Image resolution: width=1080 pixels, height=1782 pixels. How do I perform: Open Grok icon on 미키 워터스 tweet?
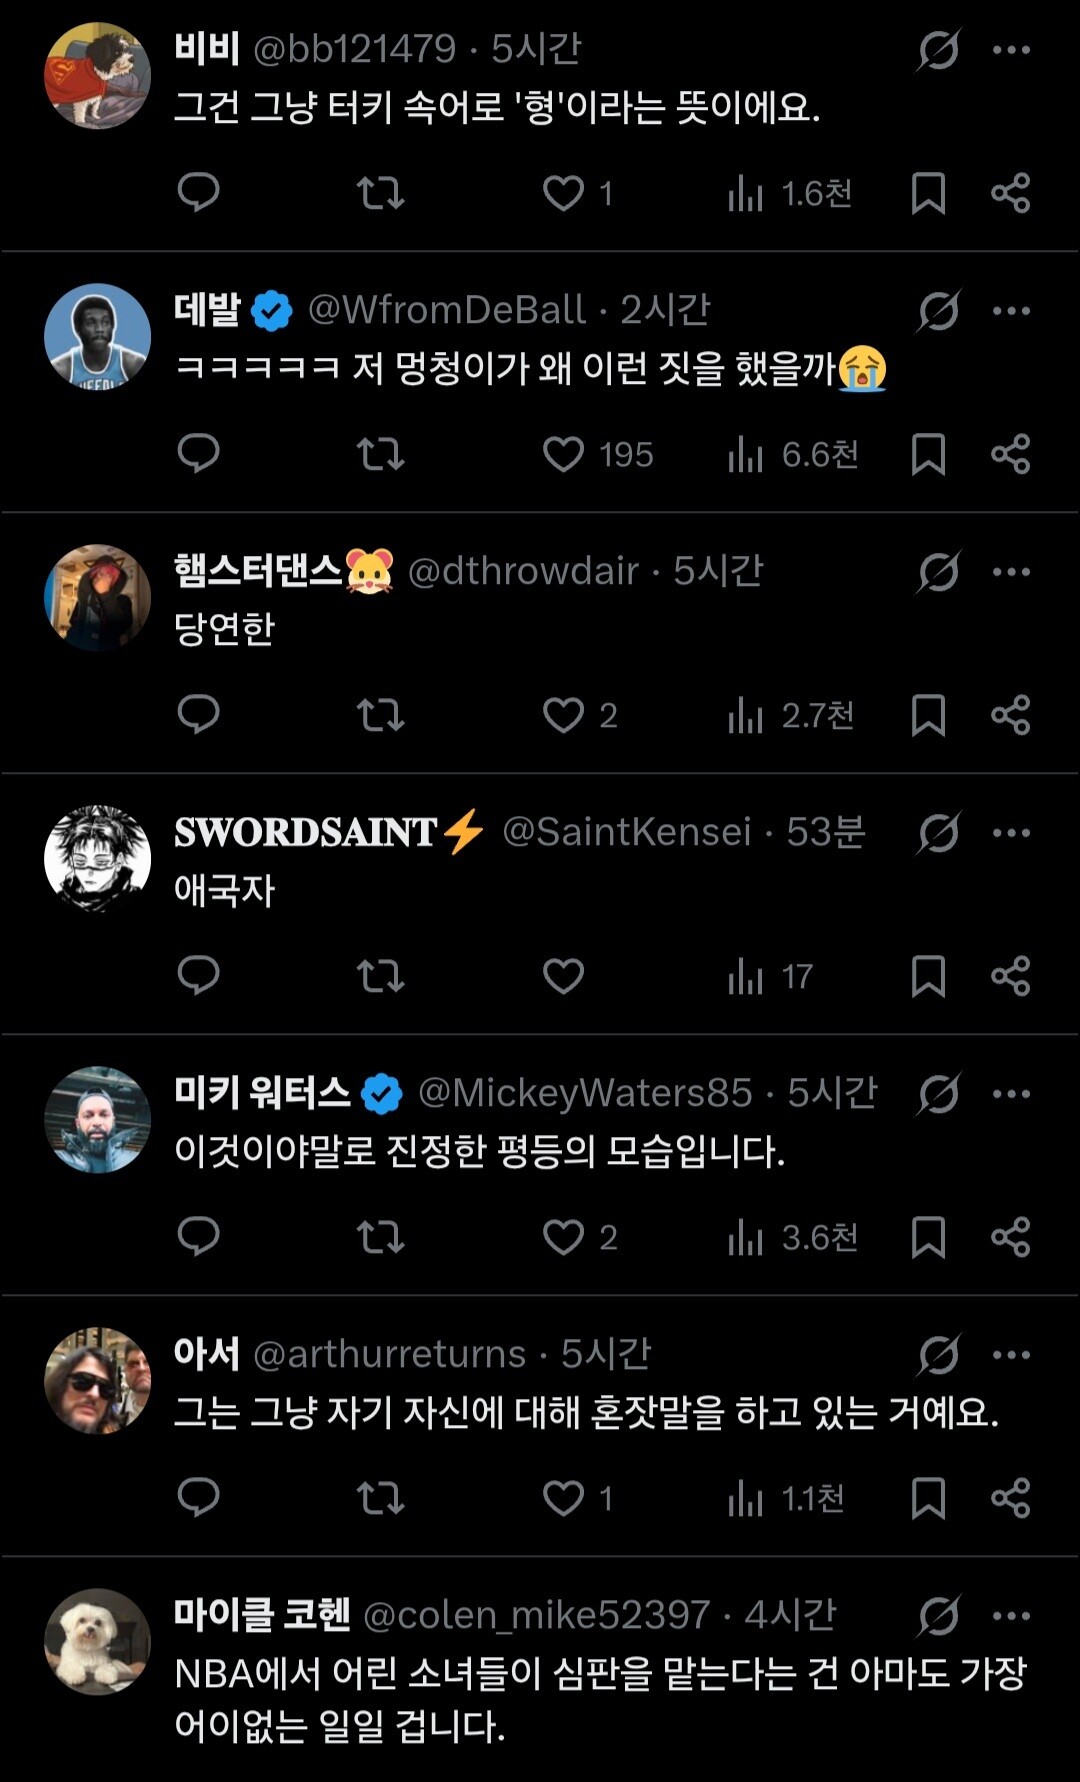(x=939, y=1093)
